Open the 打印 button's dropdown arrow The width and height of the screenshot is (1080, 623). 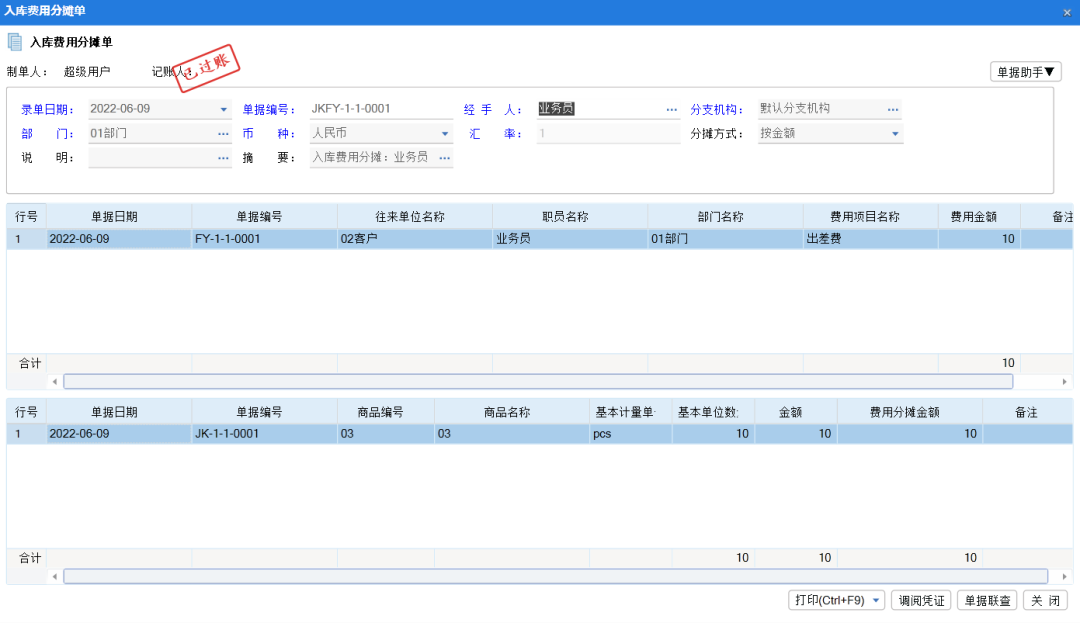tap(876, 600)
